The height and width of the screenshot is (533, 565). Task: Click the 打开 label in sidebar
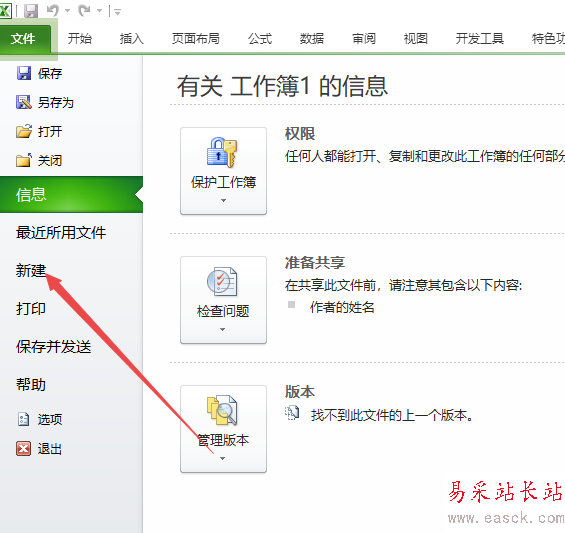tap(50, 132)
